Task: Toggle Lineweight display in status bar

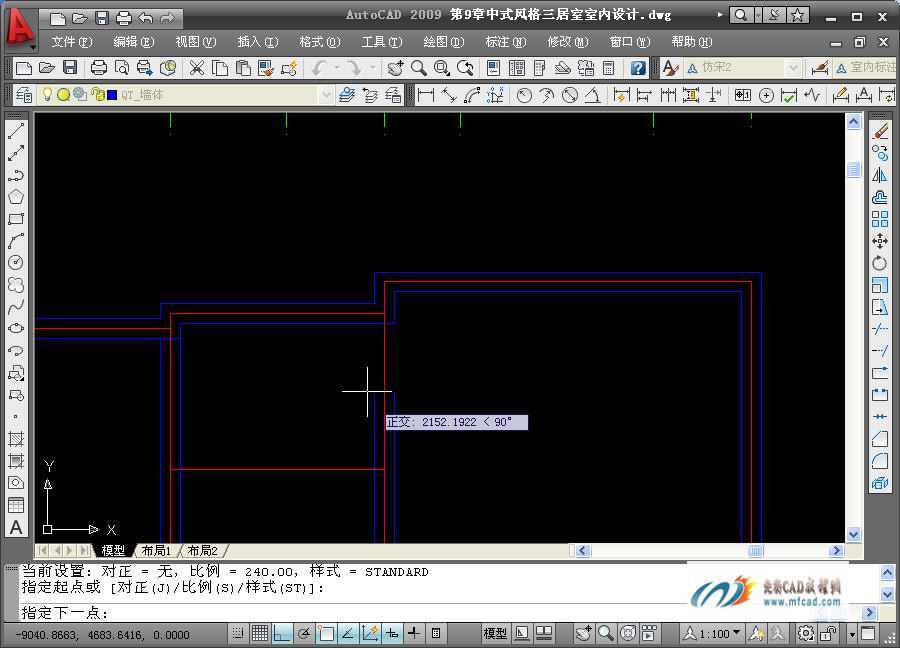Action: pyautogui.click(x=414, y=634)
